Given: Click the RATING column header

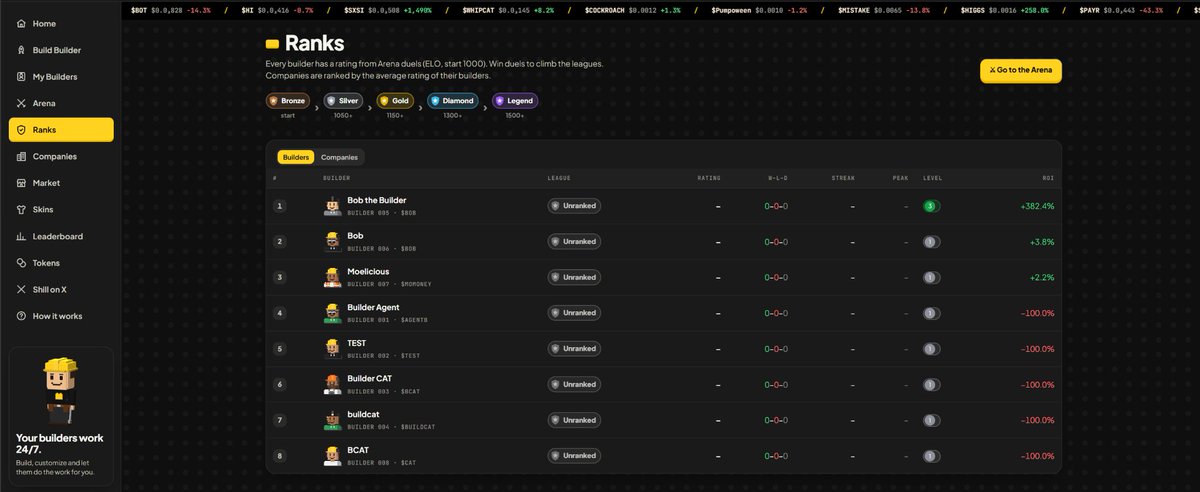Looking at the screenshot, I should coord(709,178).
